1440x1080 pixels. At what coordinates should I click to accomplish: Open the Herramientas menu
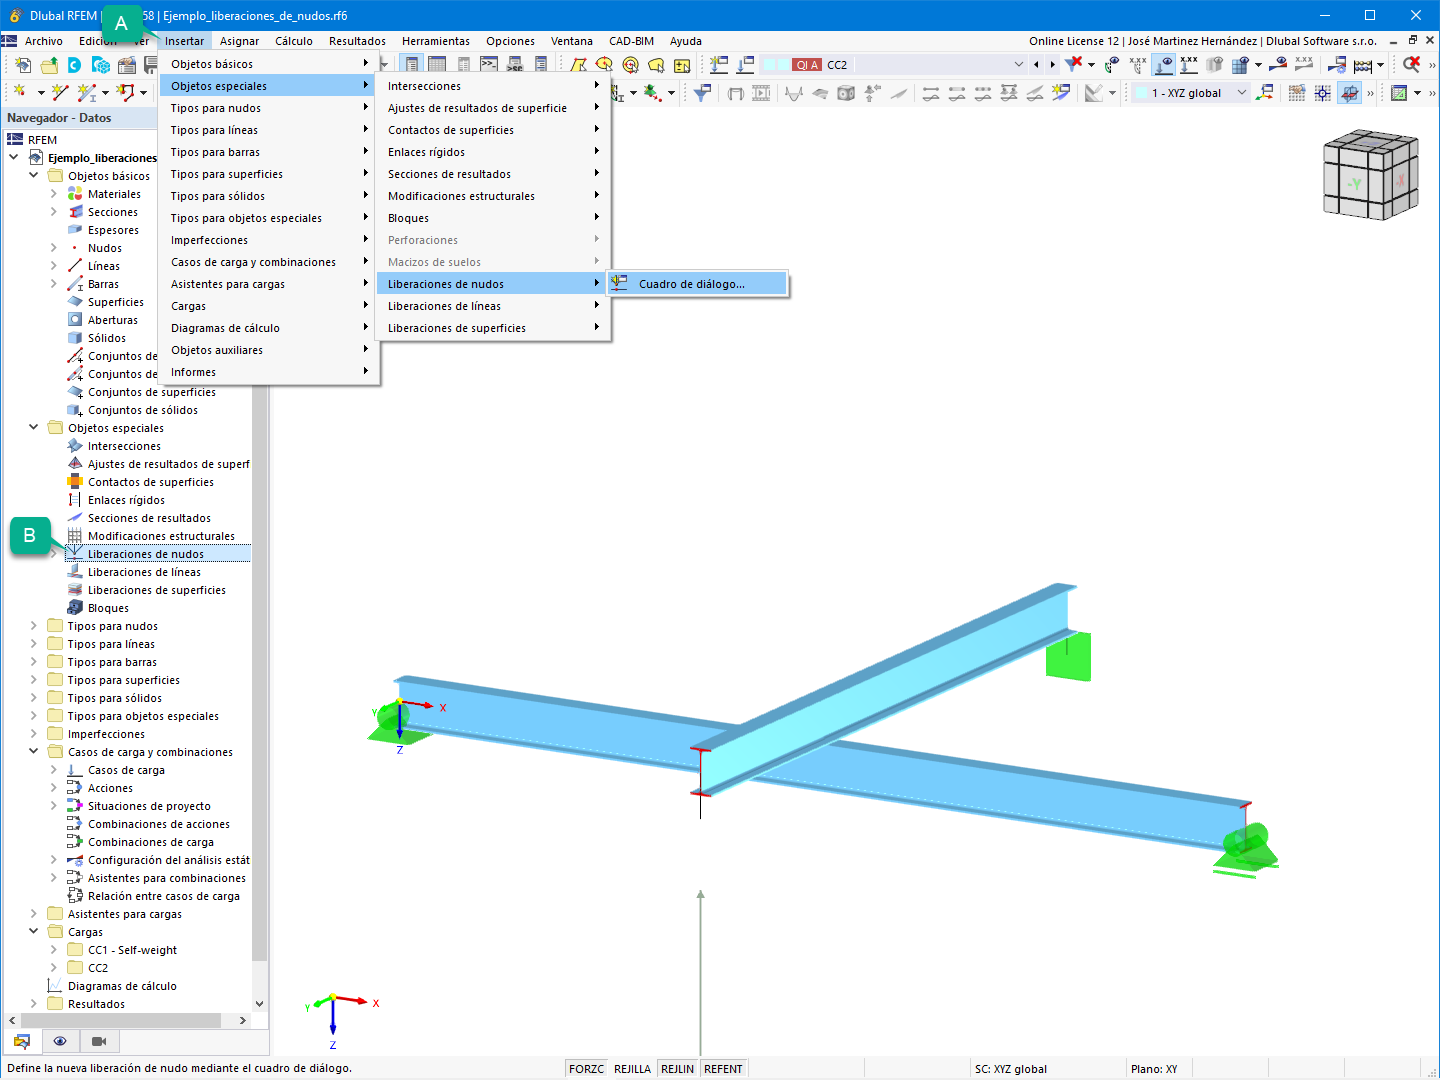tap(436, 41)
